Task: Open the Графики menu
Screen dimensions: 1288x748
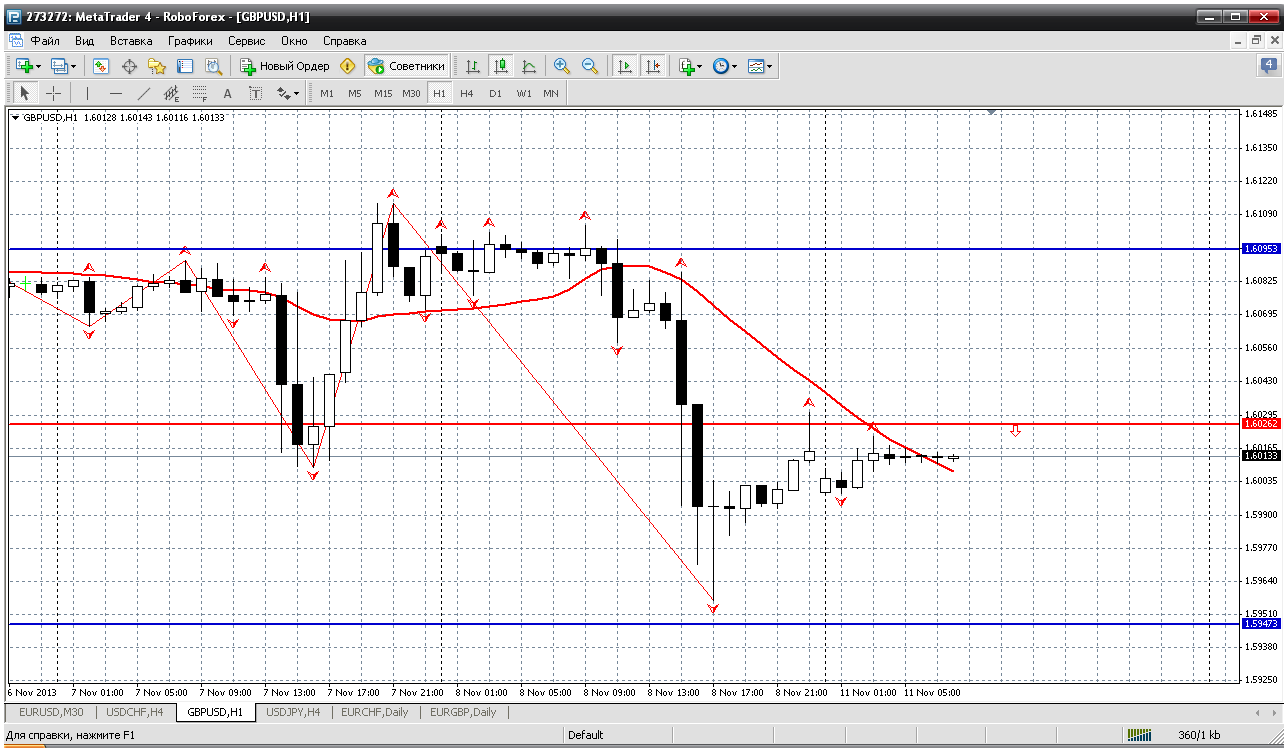Action: point(190,41)
